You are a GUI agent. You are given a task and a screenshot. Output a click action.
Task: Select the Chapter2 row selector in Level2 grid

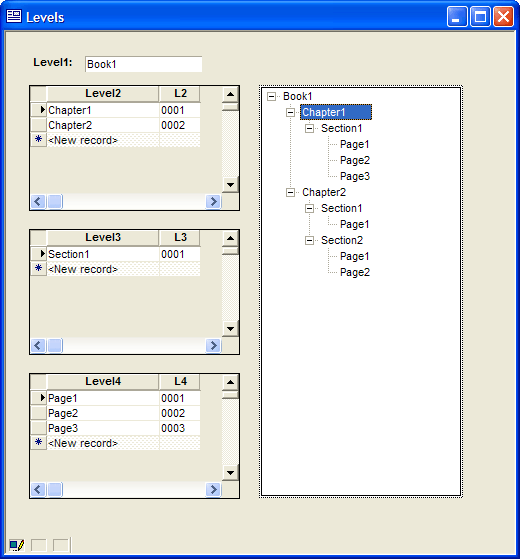point(38,125)
